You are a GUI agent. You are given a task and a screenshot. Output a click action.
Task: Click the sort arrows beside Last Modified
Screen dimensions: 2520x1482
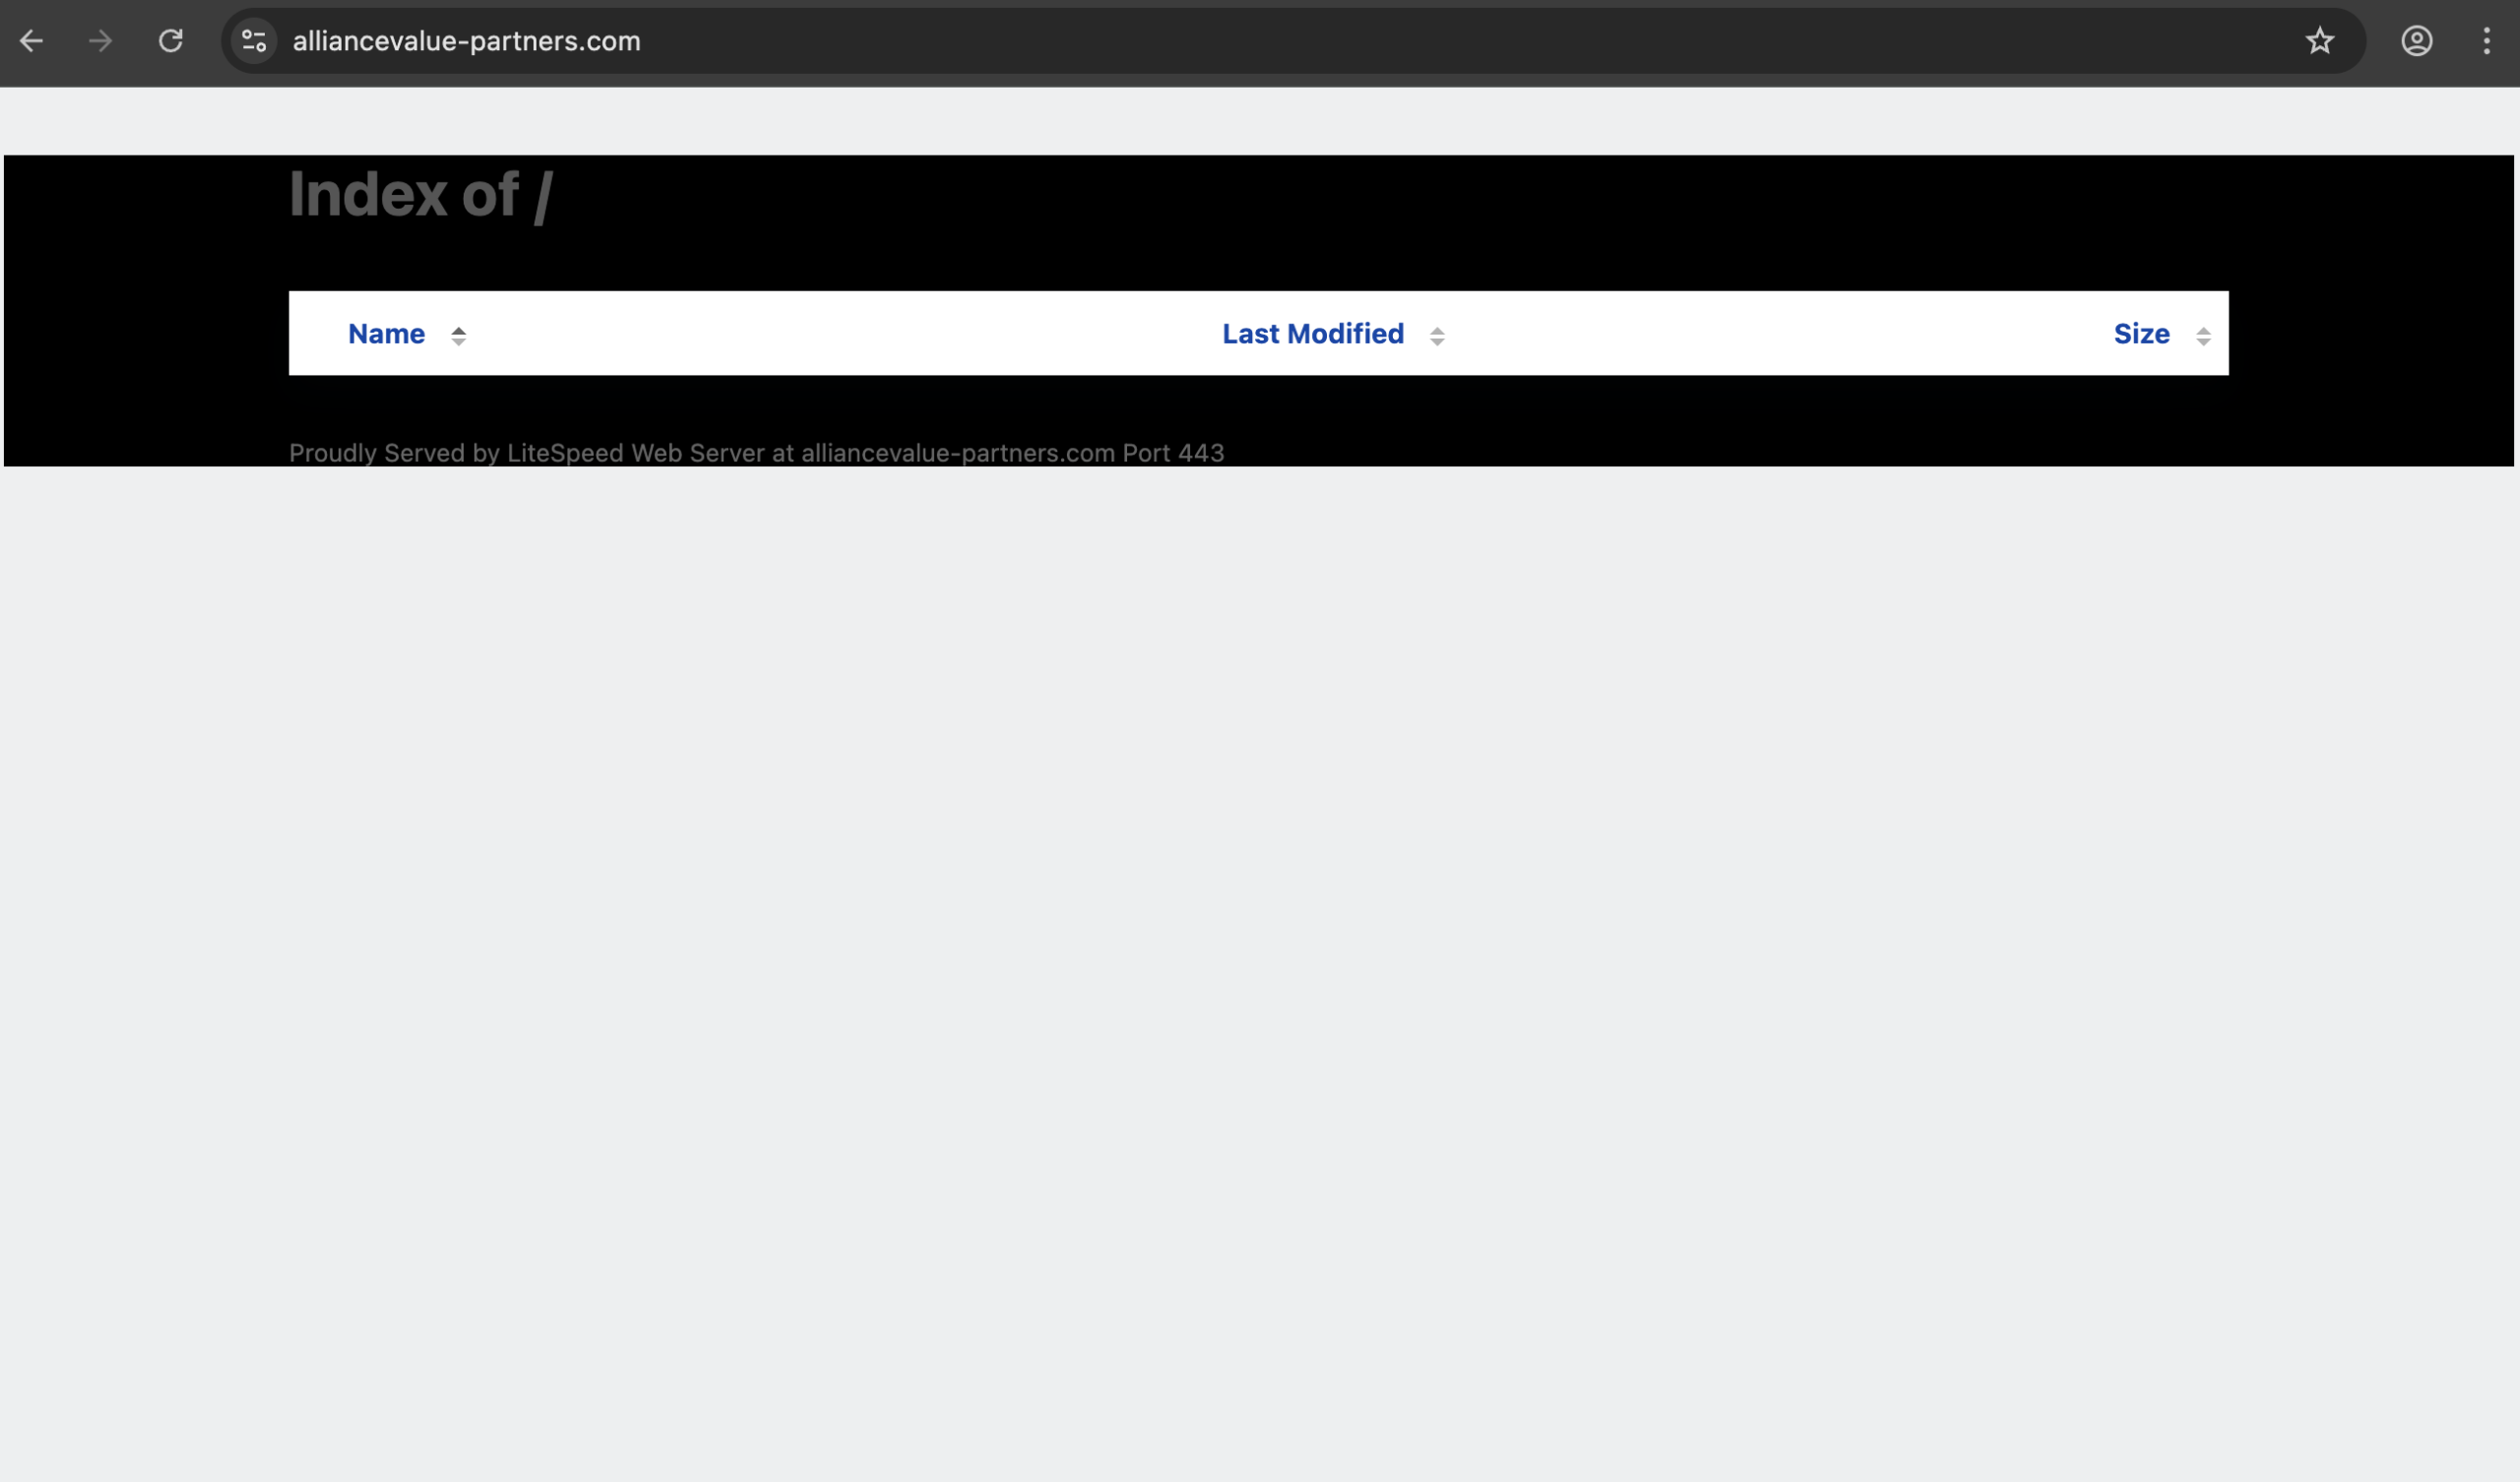coord(1436,336)
